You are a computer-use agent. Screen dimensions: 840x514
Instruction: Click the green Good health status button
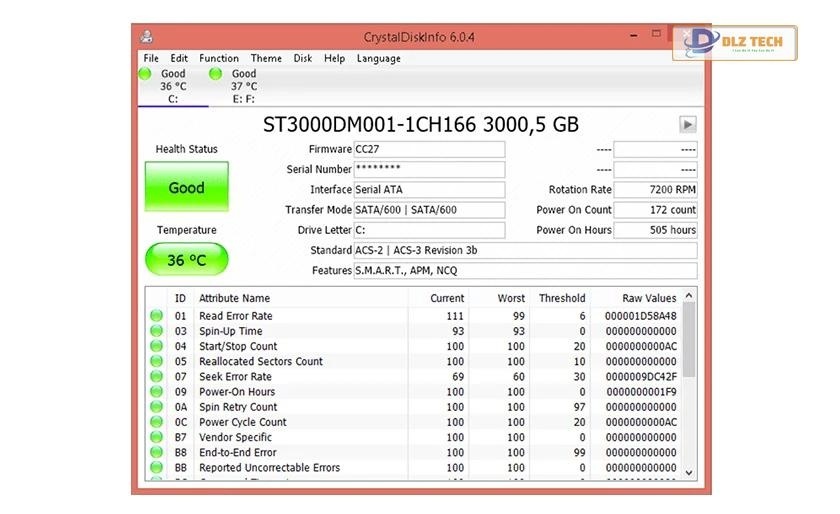click(x=186, y=187)
